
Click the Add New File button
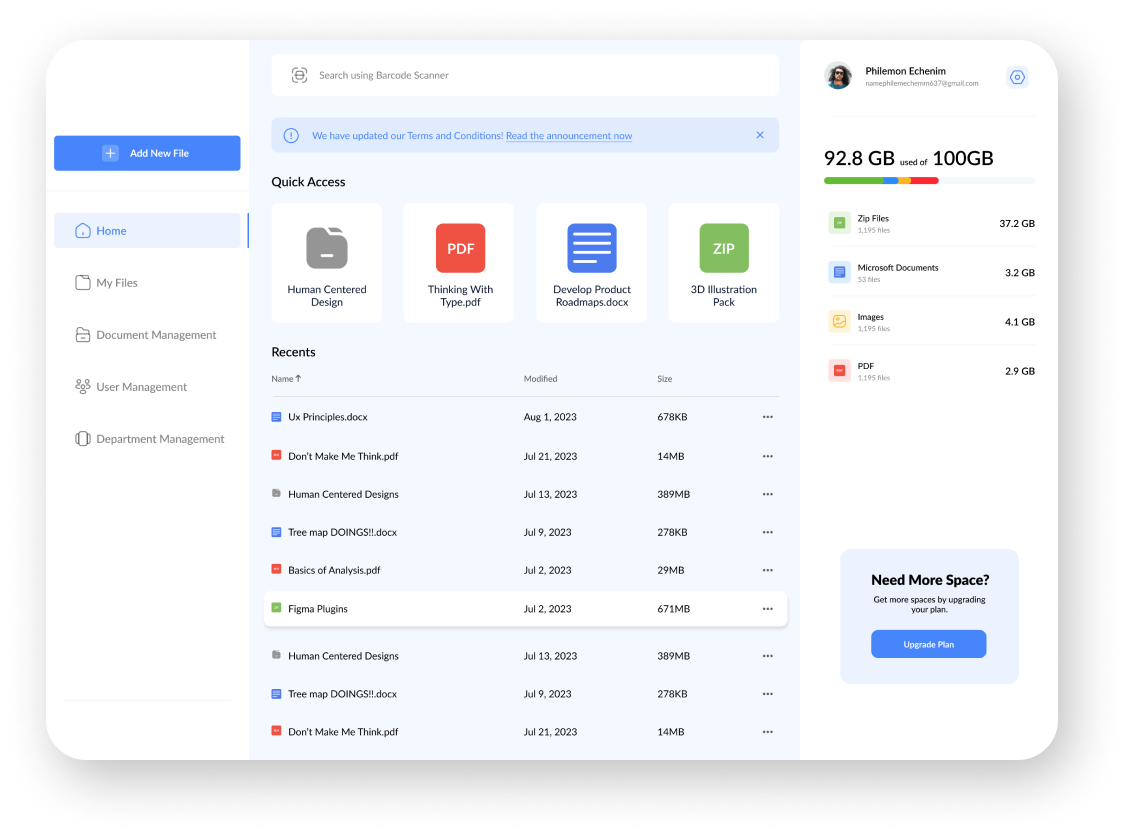(x=147, y=153)
